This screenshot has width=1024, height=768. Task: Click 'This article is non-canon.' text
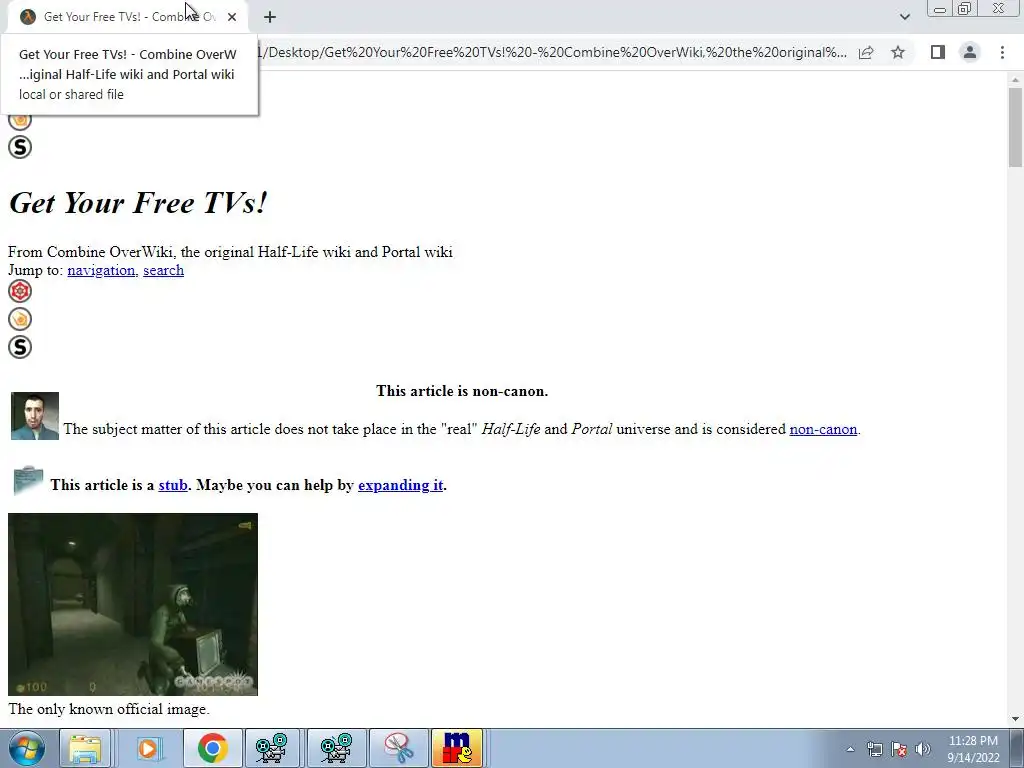462,391
